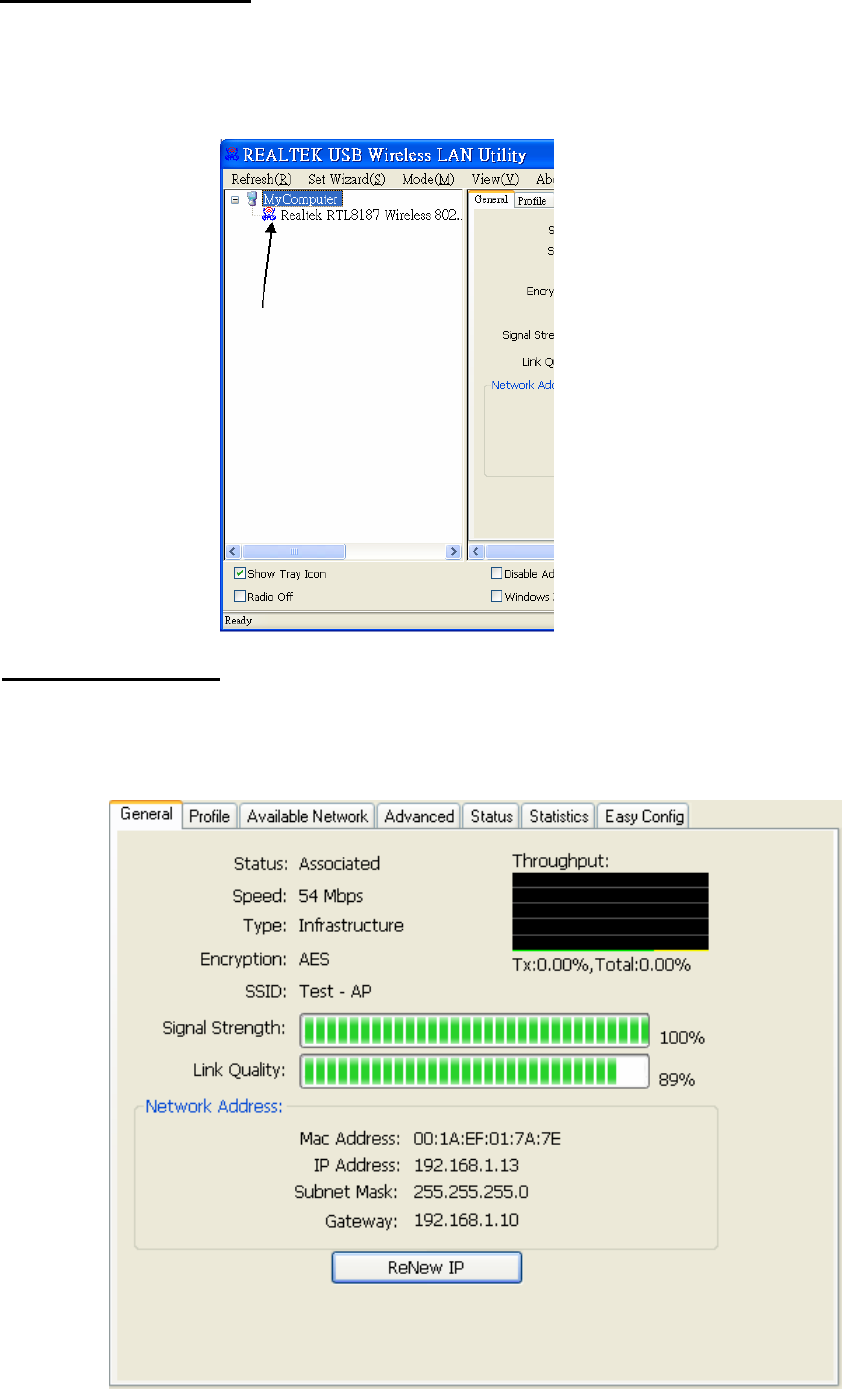Click the 54 Mbps speed value

point(331,895)
